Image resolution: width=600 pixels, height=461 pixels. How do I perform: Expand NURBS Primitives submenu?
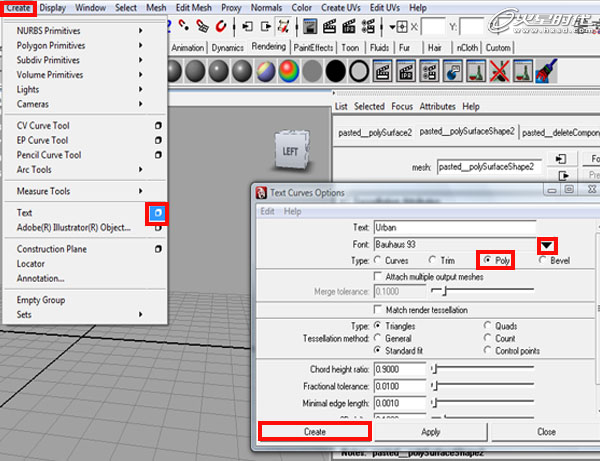point(140,31)
